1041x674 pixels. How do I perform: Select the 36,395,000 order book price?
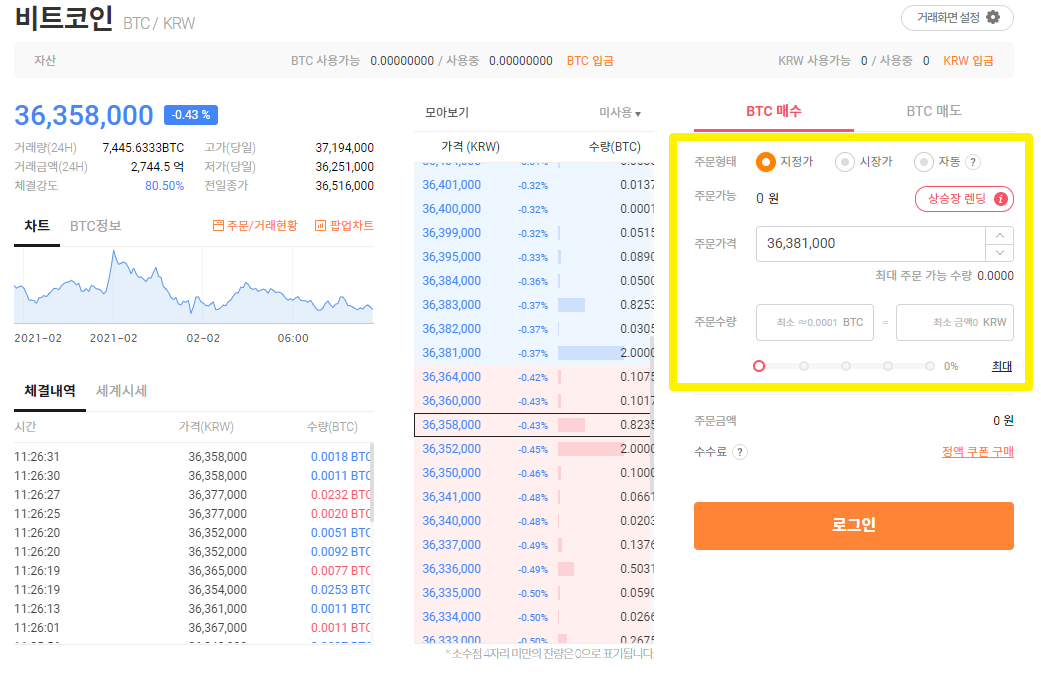(451, 257)
